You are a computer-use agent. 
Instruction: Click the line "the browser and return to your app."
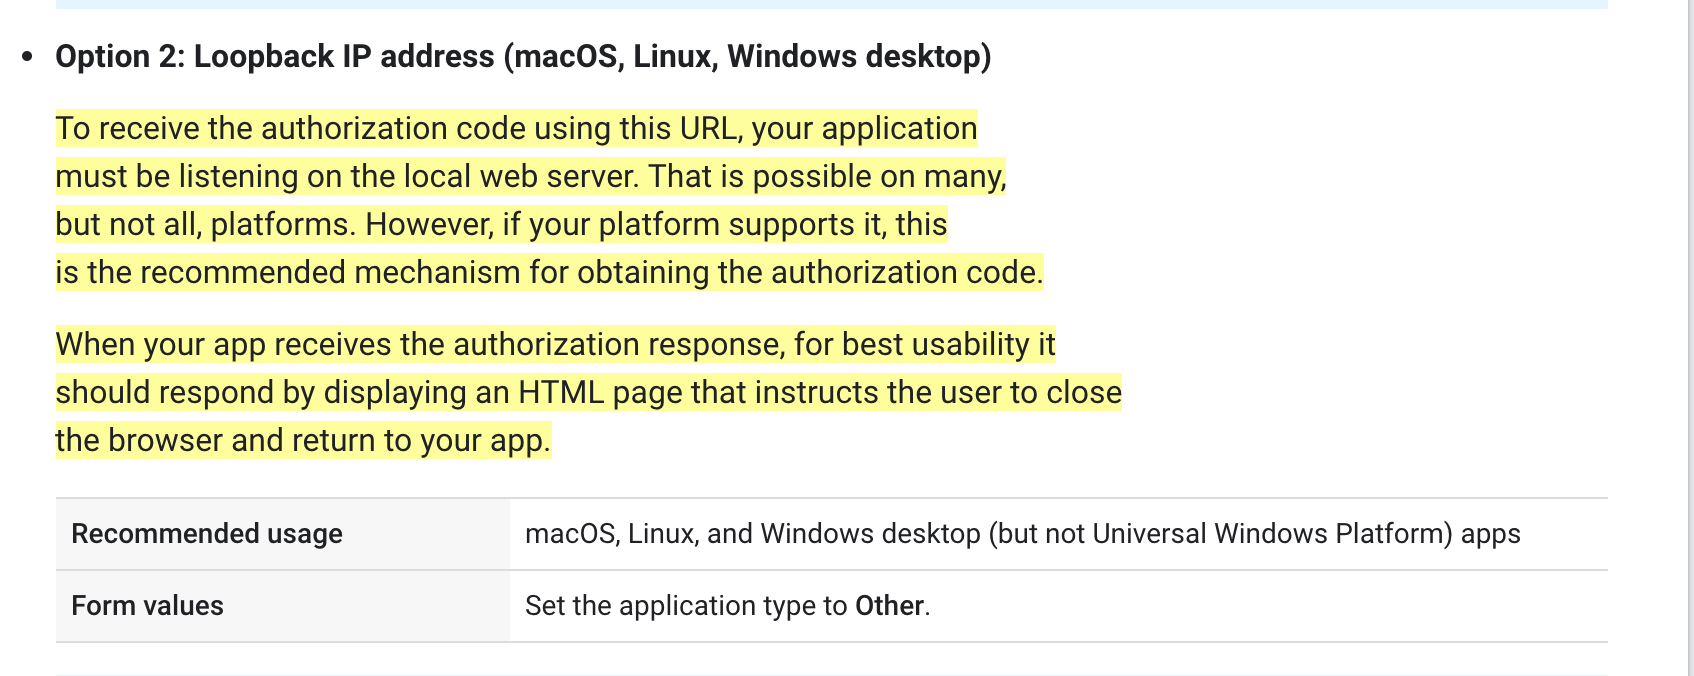[303, 441]
